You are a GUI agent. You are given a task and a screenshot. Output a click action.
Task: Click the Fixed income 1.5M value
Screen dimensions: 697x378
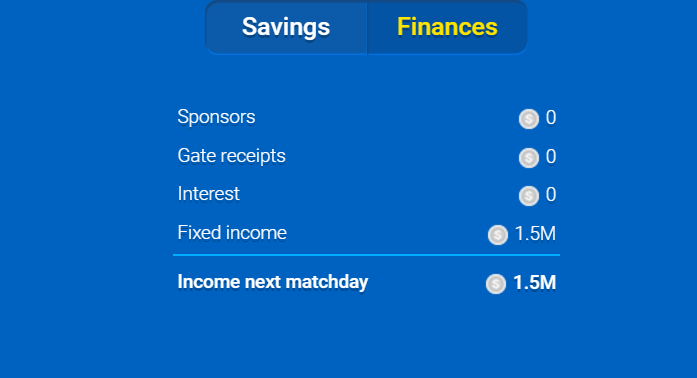[535, 234]
